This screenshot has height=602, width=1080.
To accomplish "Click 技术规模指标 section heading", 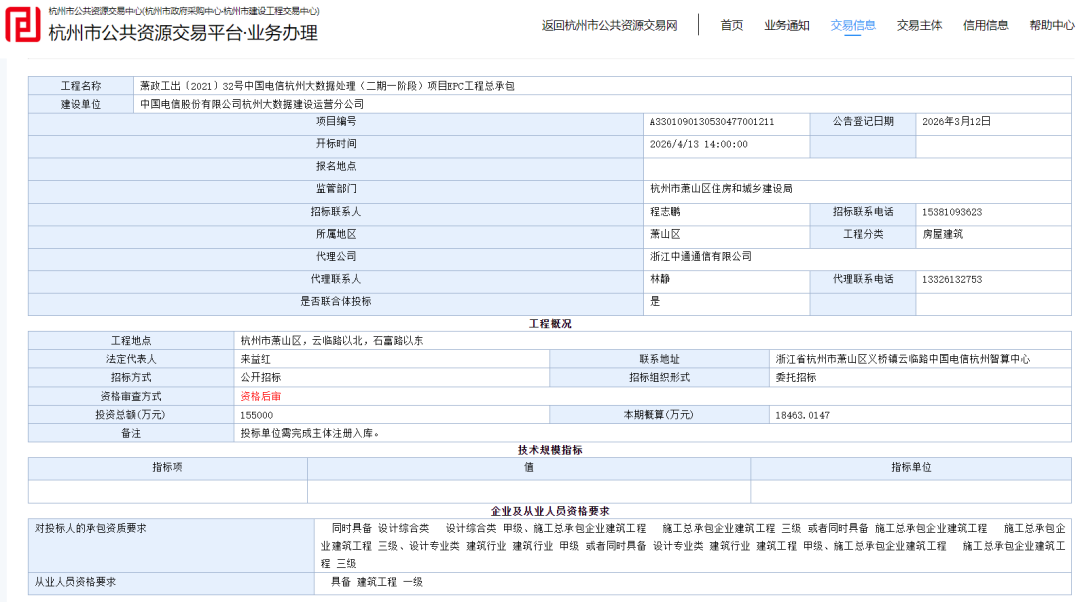I will (550, 450).
